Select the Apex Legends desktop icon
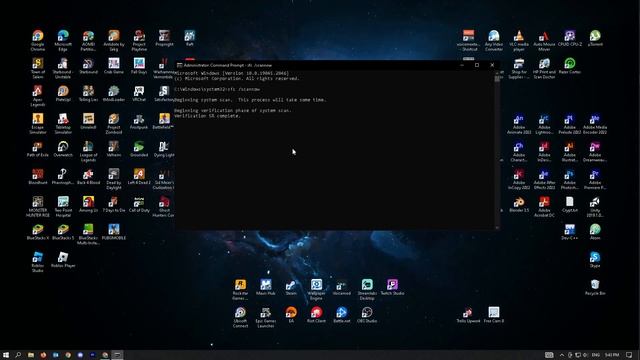Screen dimensions: 640x360 pyautogui.click(x=38, y=96)
